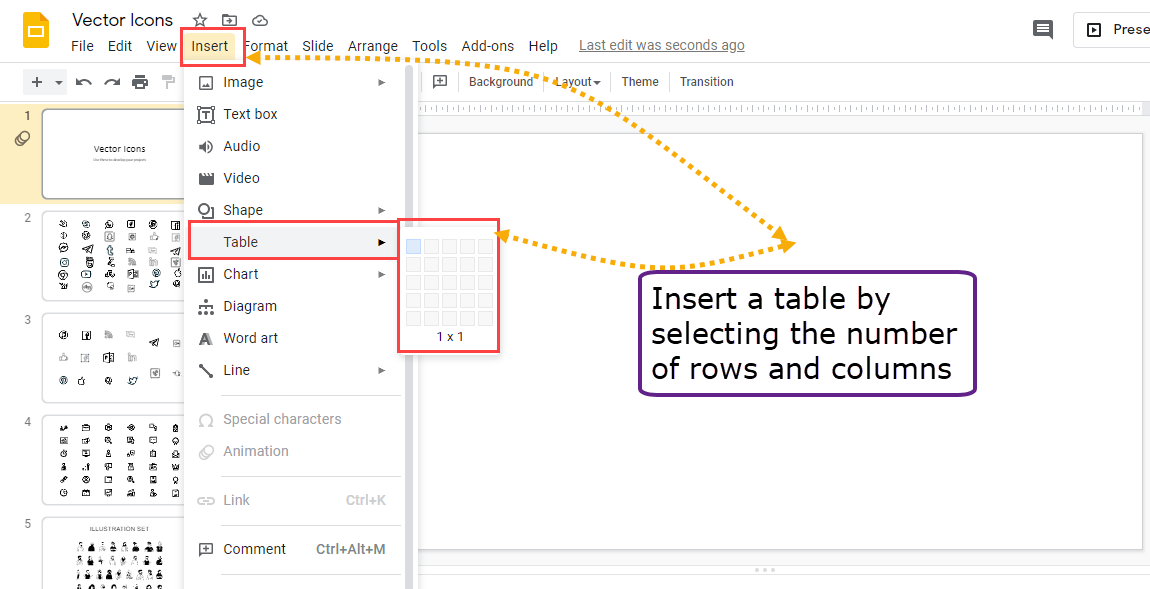
Task: Open the new slide layout dropdown arrow
Action: [58, 82]
